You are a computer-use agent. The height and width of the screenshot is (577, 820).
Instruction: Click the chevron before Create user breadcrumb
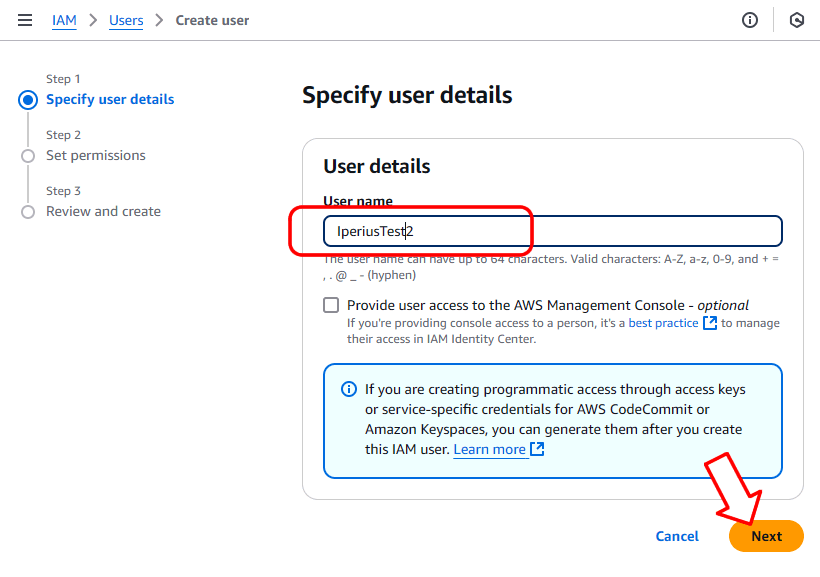pos(160,20)
